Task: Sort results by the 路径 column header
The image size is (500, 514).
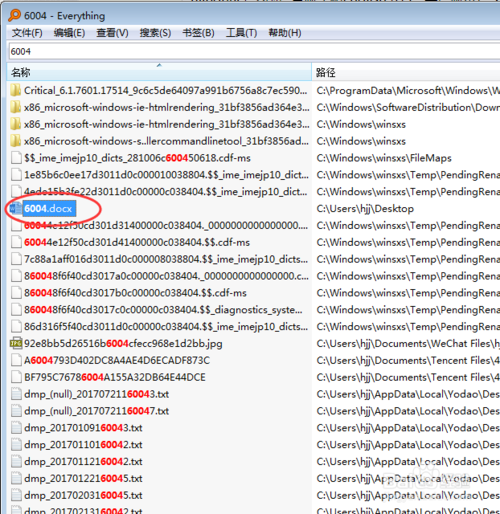Action: tap(406, 72)
